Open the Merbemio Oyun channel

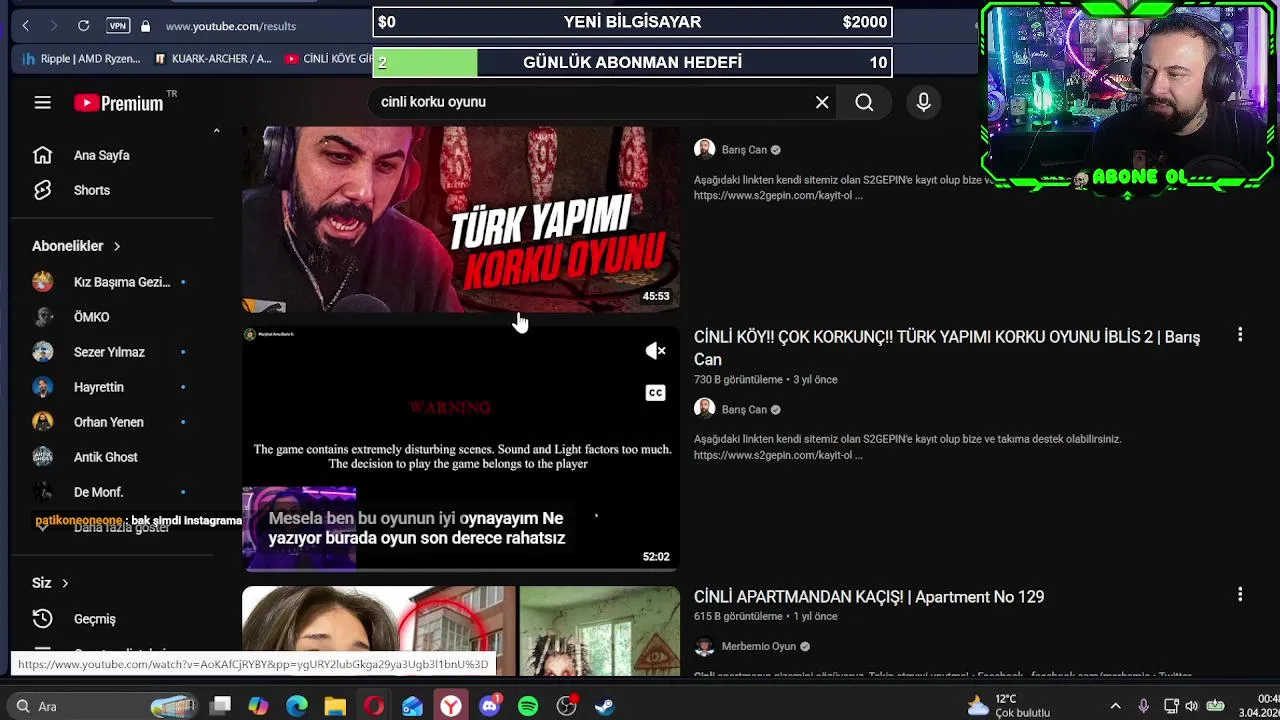tap(759, 647)
